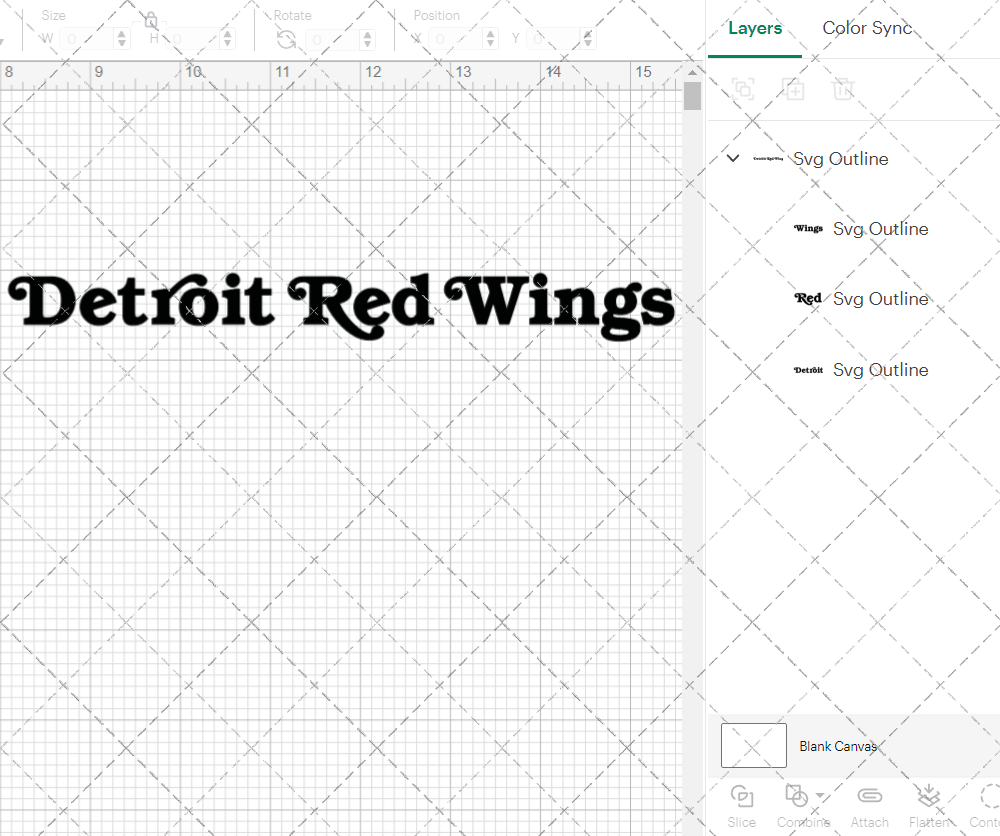The height and width of the screenshot is (836, 1000).
Task: Toggle the size aspect ratio lock
Action: 151,20
